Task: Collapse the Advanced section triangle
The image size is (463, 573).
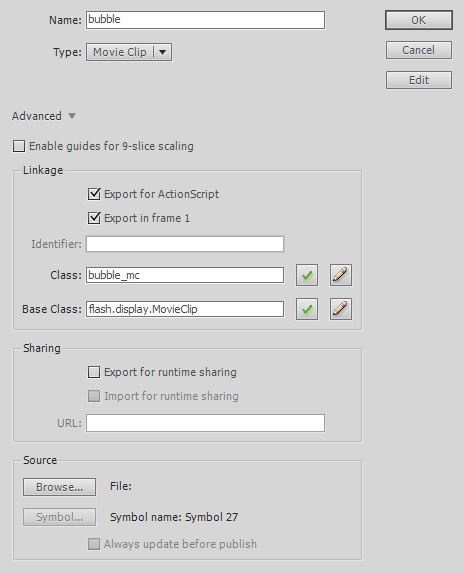Action: tap(72, 116)
